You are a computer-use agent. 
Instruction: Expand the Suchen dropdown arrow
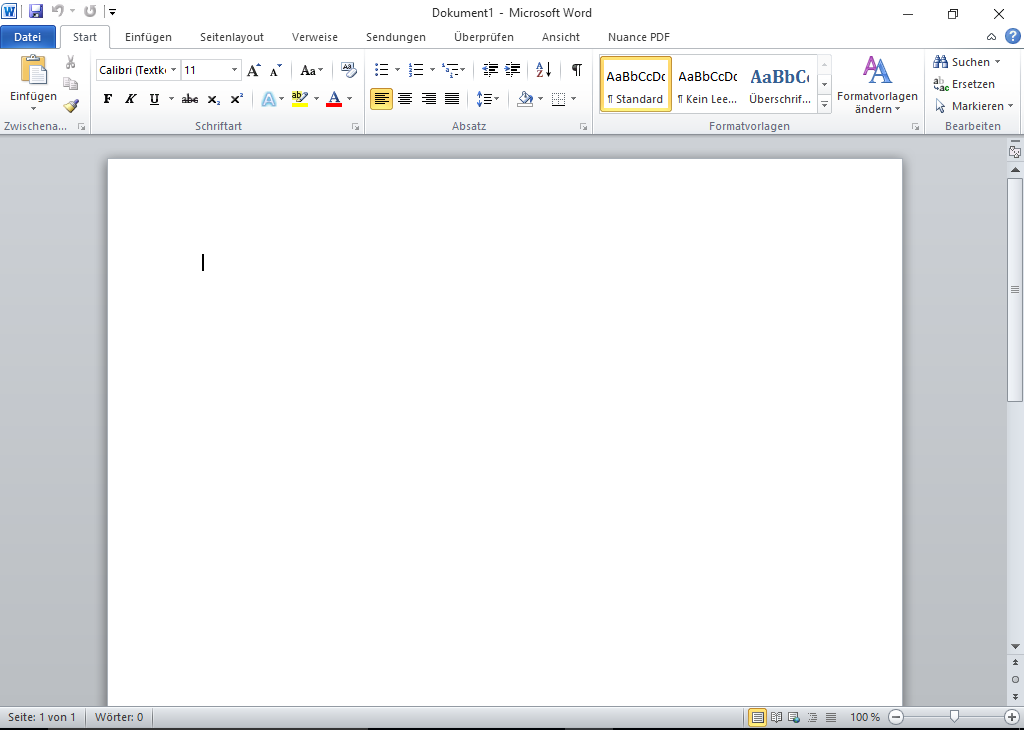pyautogui.click(x=998, y=62)
